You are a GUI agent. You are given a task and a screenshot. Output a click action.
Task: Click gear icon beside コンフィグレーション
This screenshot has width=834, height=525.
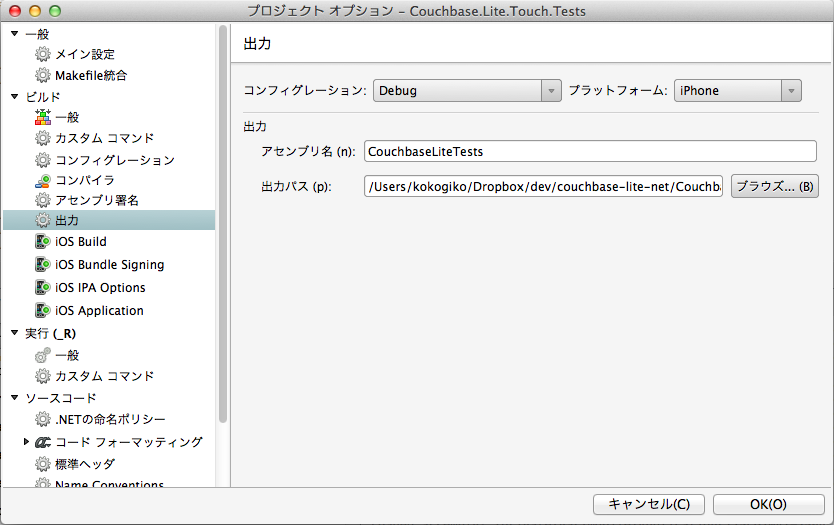[x=43, y=160]
